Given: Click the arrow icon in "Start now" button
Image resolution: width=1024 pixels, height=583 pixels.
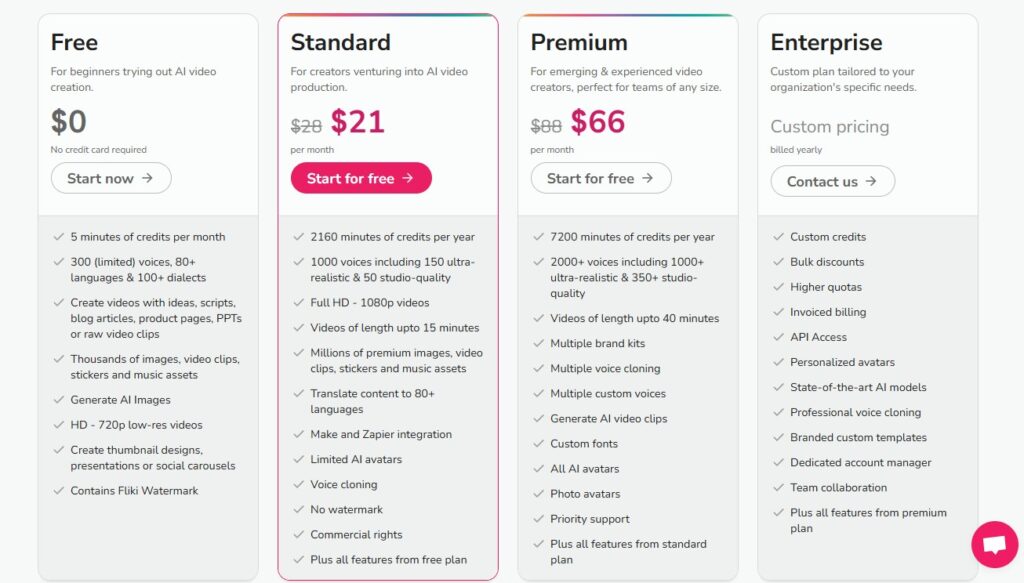Looking at the screenshot, I should (x=148, y=178).
